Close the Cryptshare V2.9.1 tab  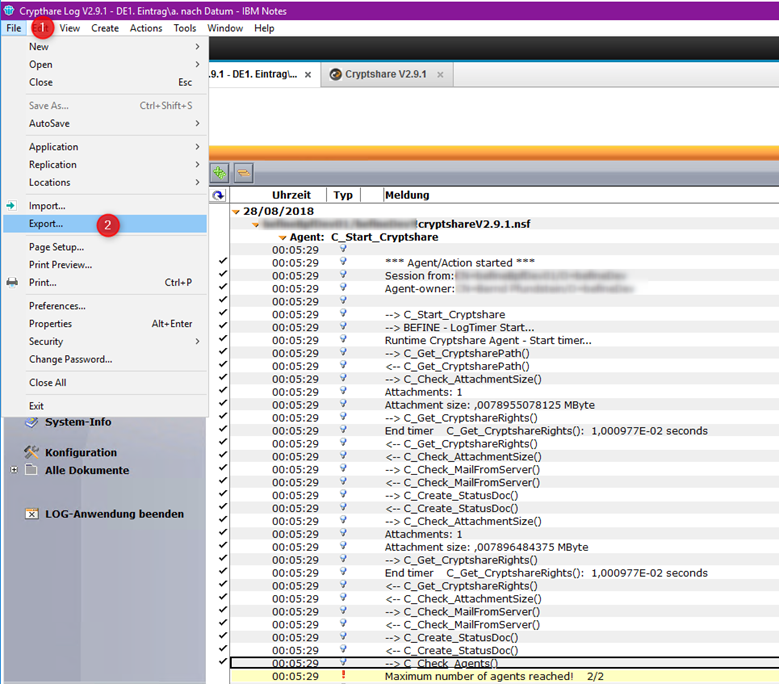(x=440, y=75)
